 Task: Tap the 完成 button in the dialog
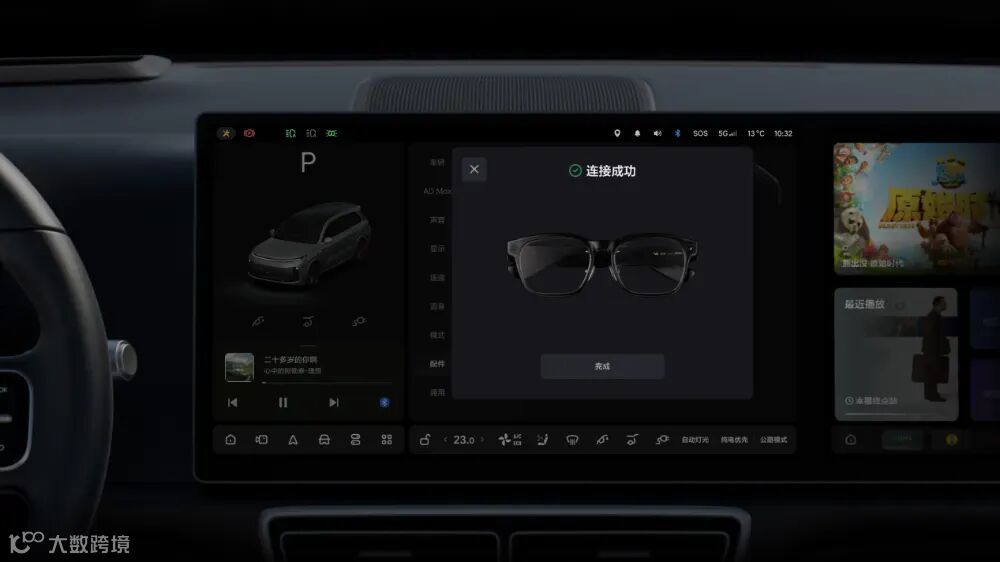point(602,366)
